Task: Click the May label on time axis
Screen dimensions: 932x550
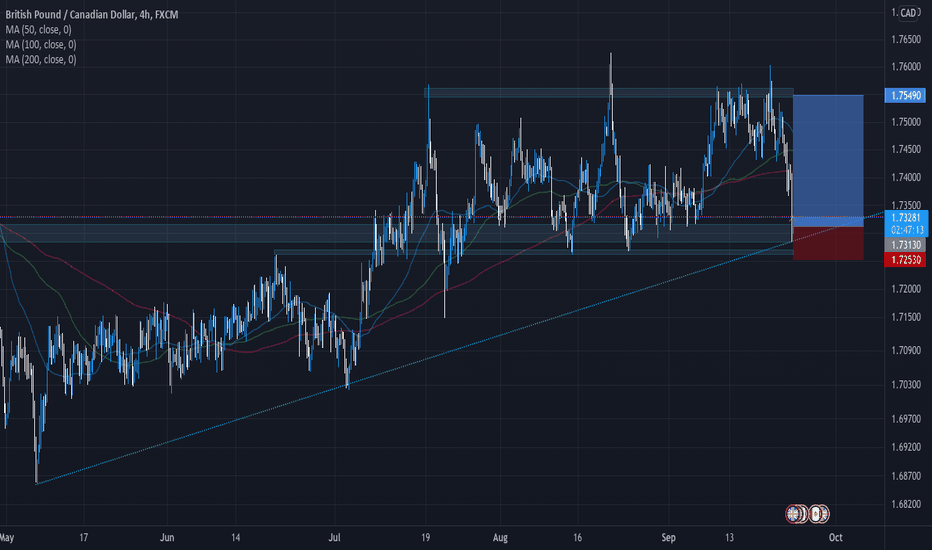Action: coord(7,538)
